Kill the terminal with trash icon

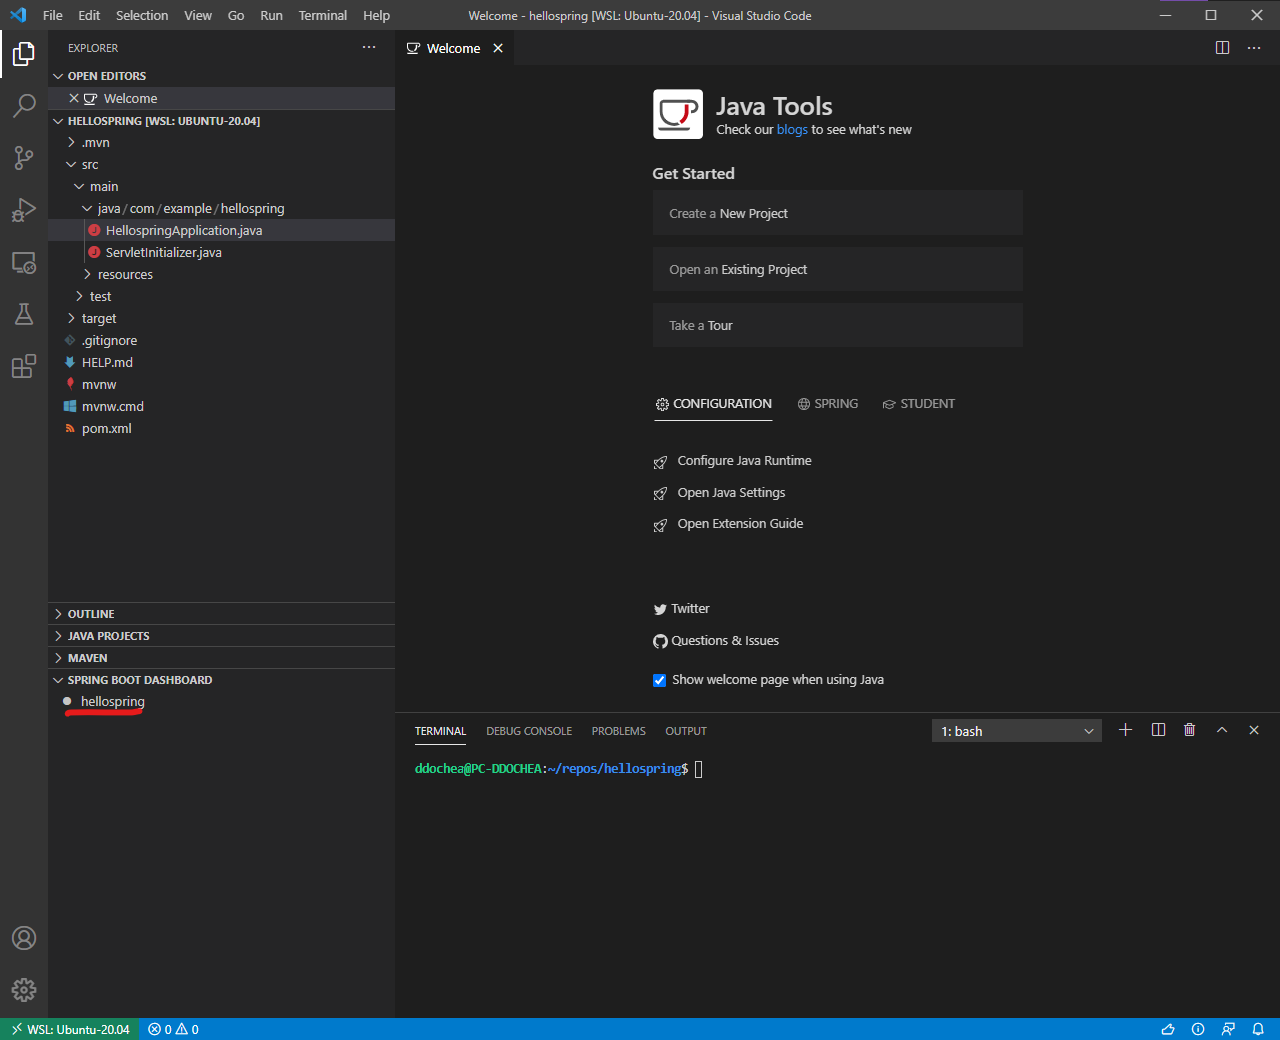pyautogui.click(x=1189, y=730)
